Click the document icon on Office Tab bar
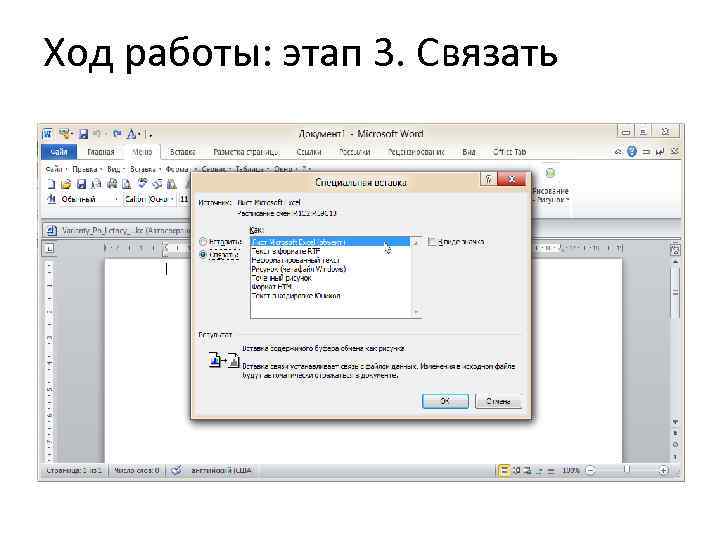The height and width of the screenshot is (540, 720). 52,231
